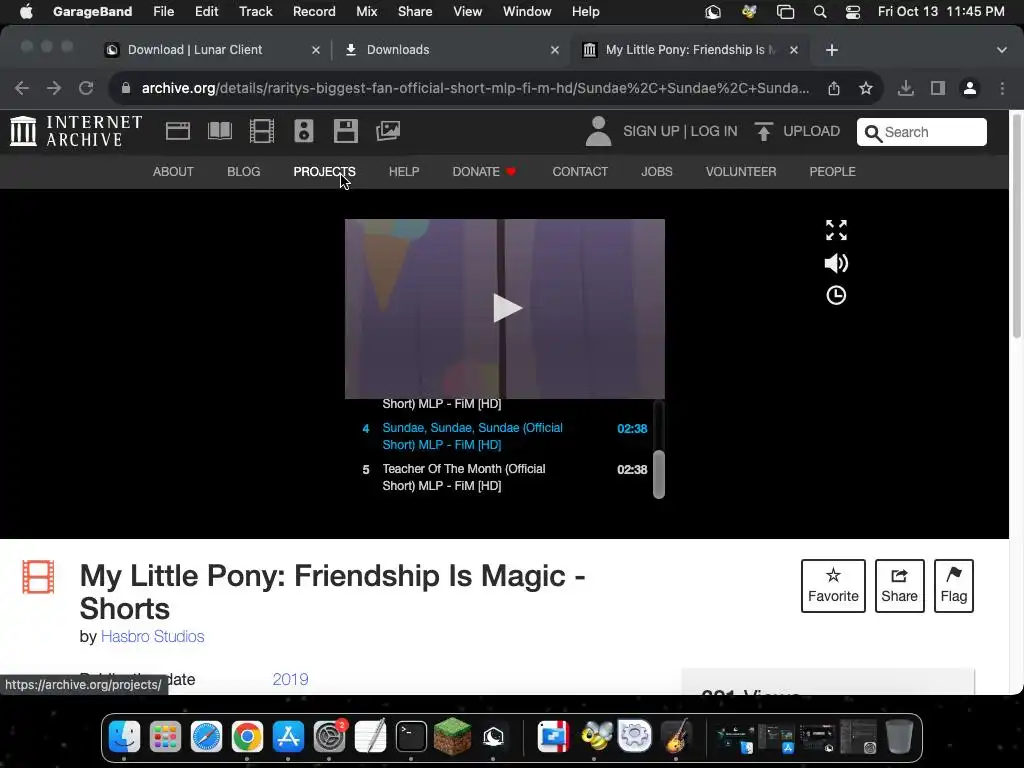Go forward in browser history
1024x768 pixels.
[54, 88]
